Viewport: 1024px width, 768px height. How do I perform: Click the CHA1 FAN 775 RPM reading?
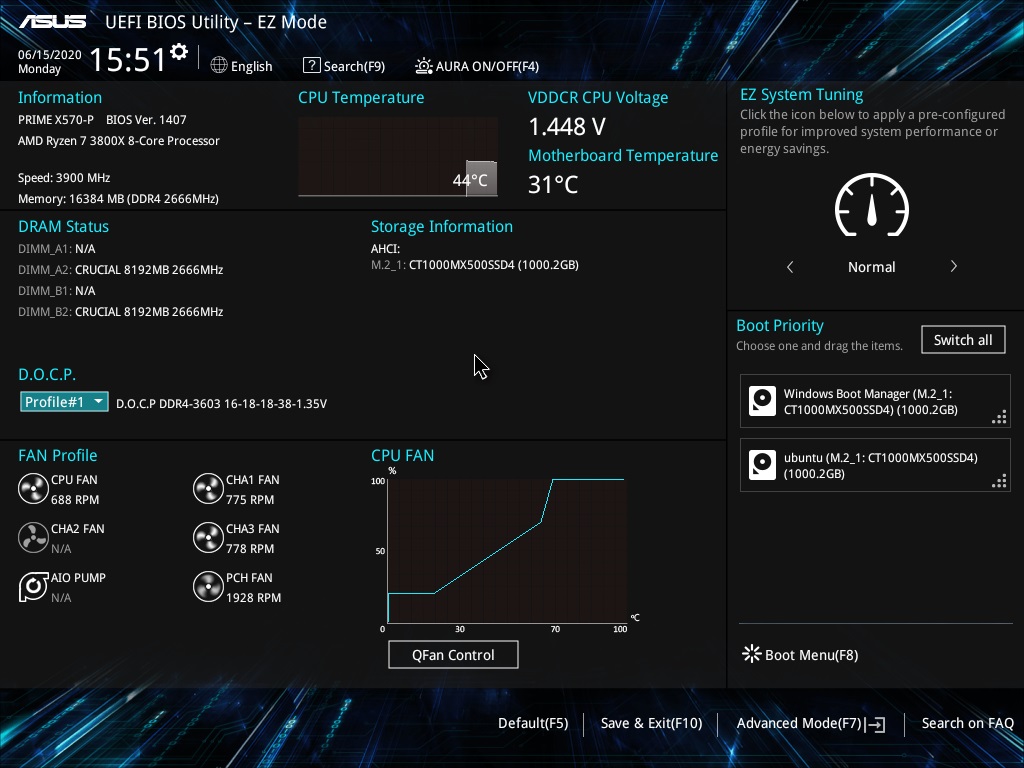click(250, 500)
